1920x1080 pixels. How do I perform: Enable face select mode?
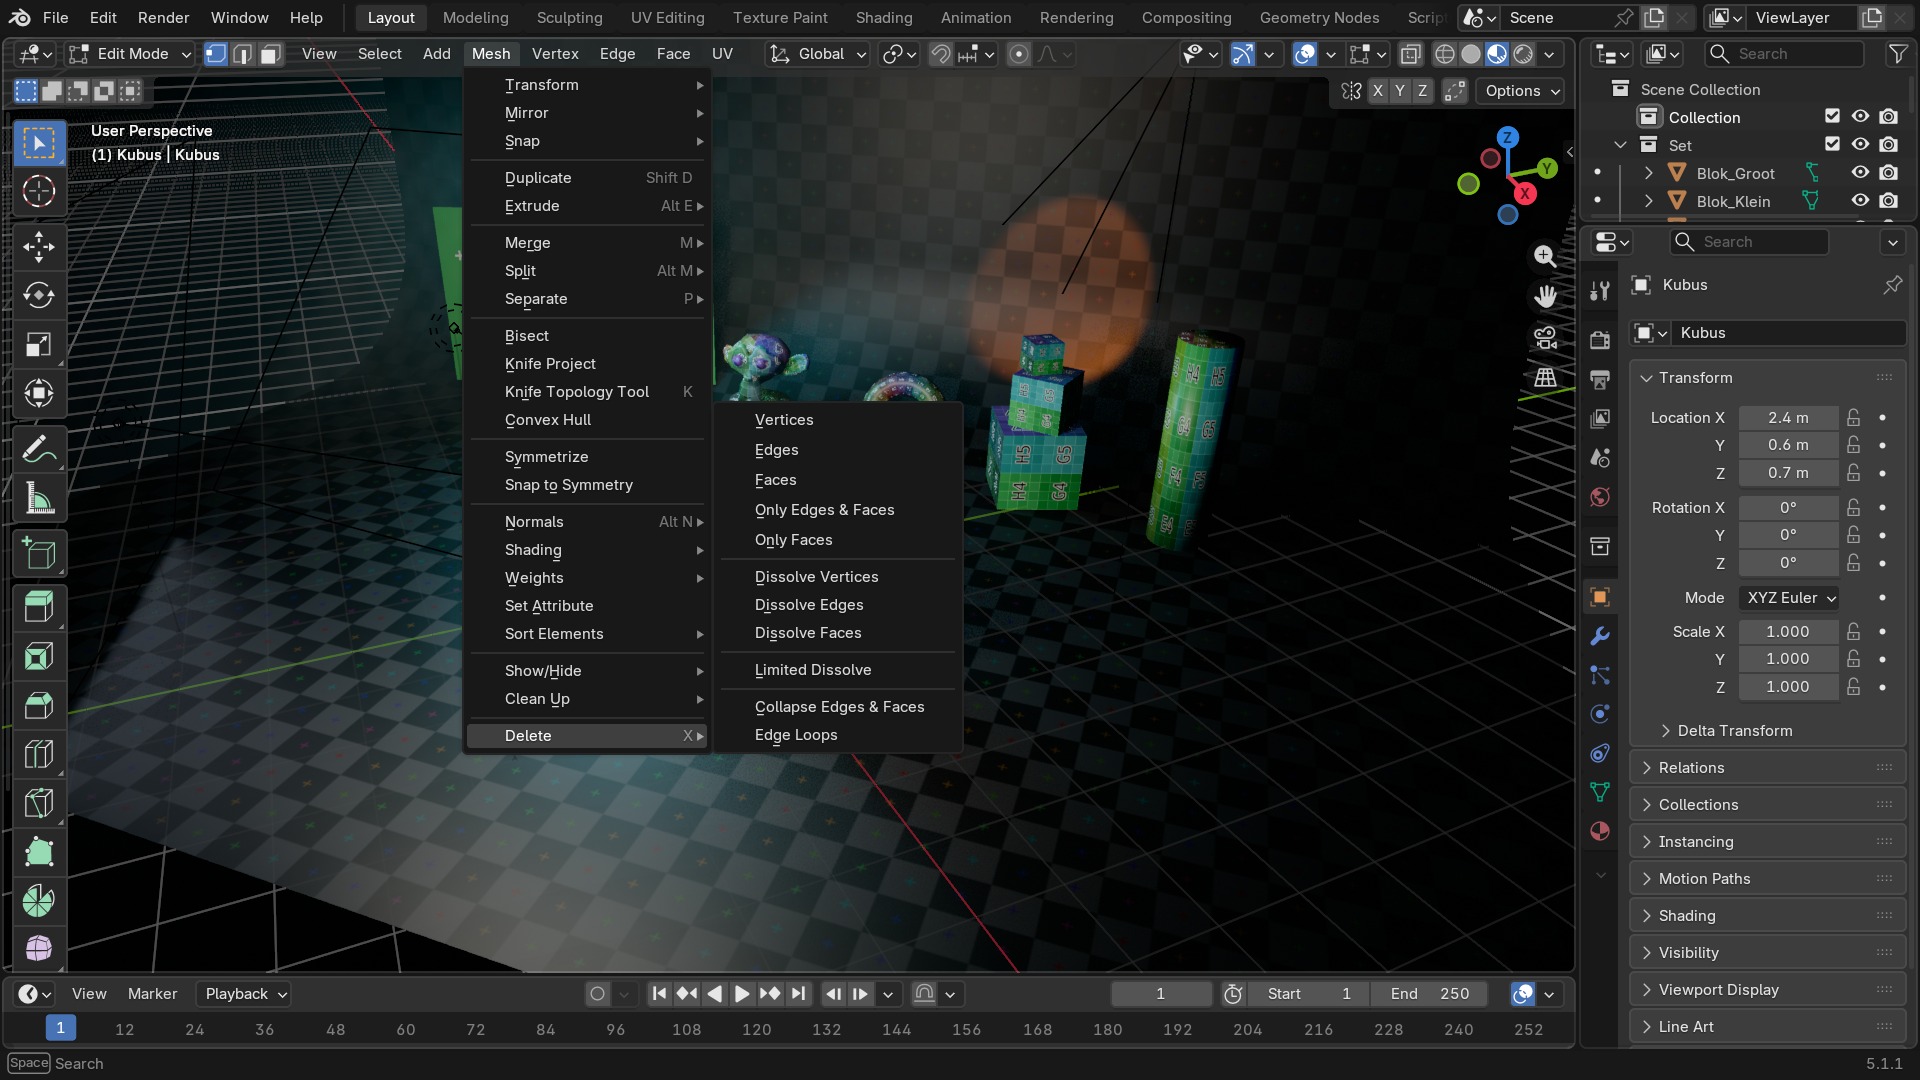tap(270, 54)
